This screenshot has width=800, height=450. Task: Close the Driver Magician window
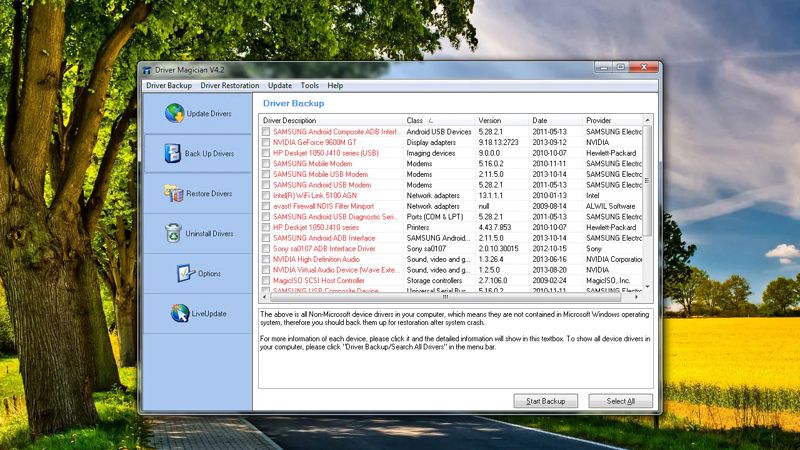pos(644,67)
